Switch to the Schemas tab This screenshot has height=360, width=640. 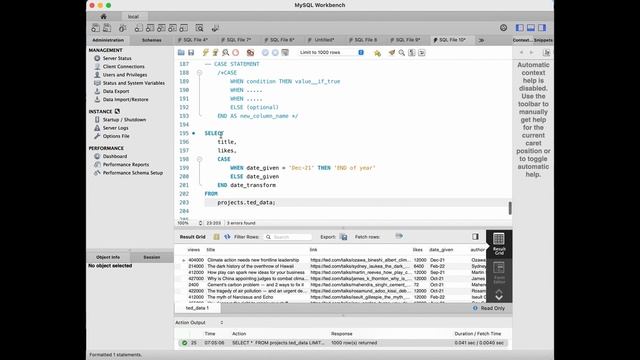151,40
